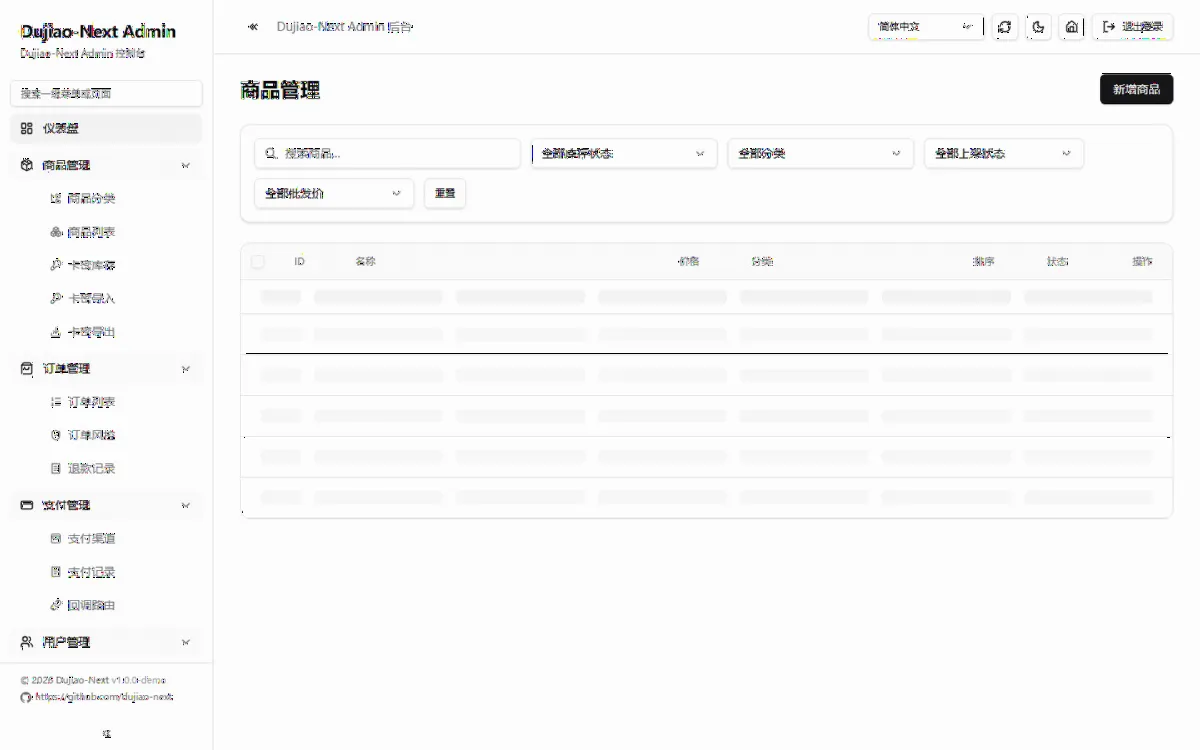Click the ID column header

pyautogui.click(x=299, y=261)
